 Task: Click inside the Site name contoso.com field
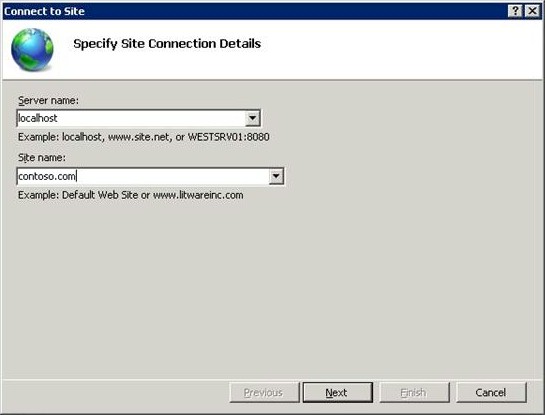pos(143,176)
